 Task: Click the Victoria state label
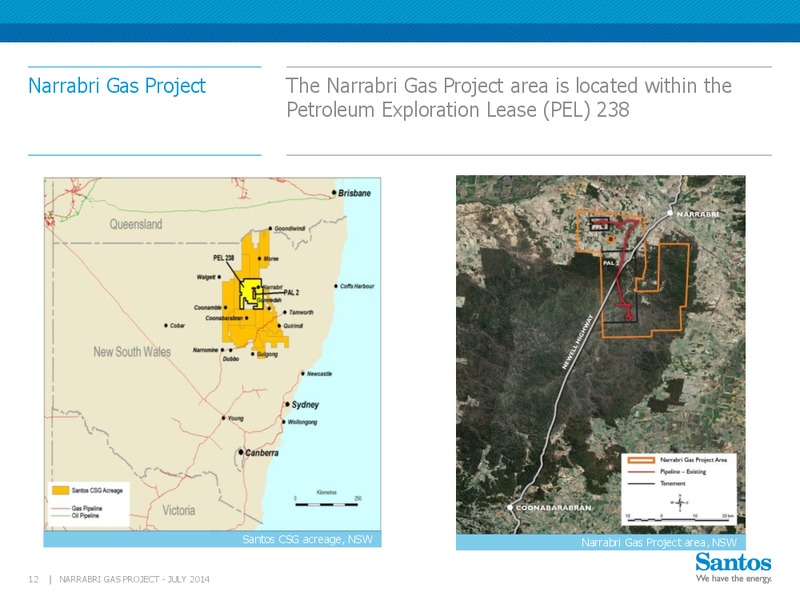tap(179, 510)
